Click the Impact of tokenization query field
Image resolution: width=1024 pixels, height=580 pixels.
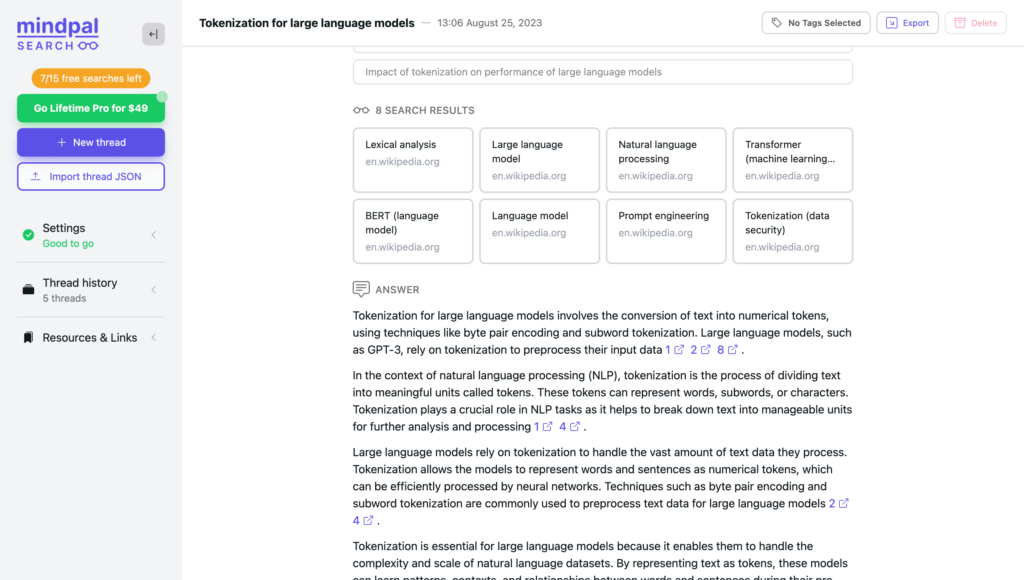(602, 72)
